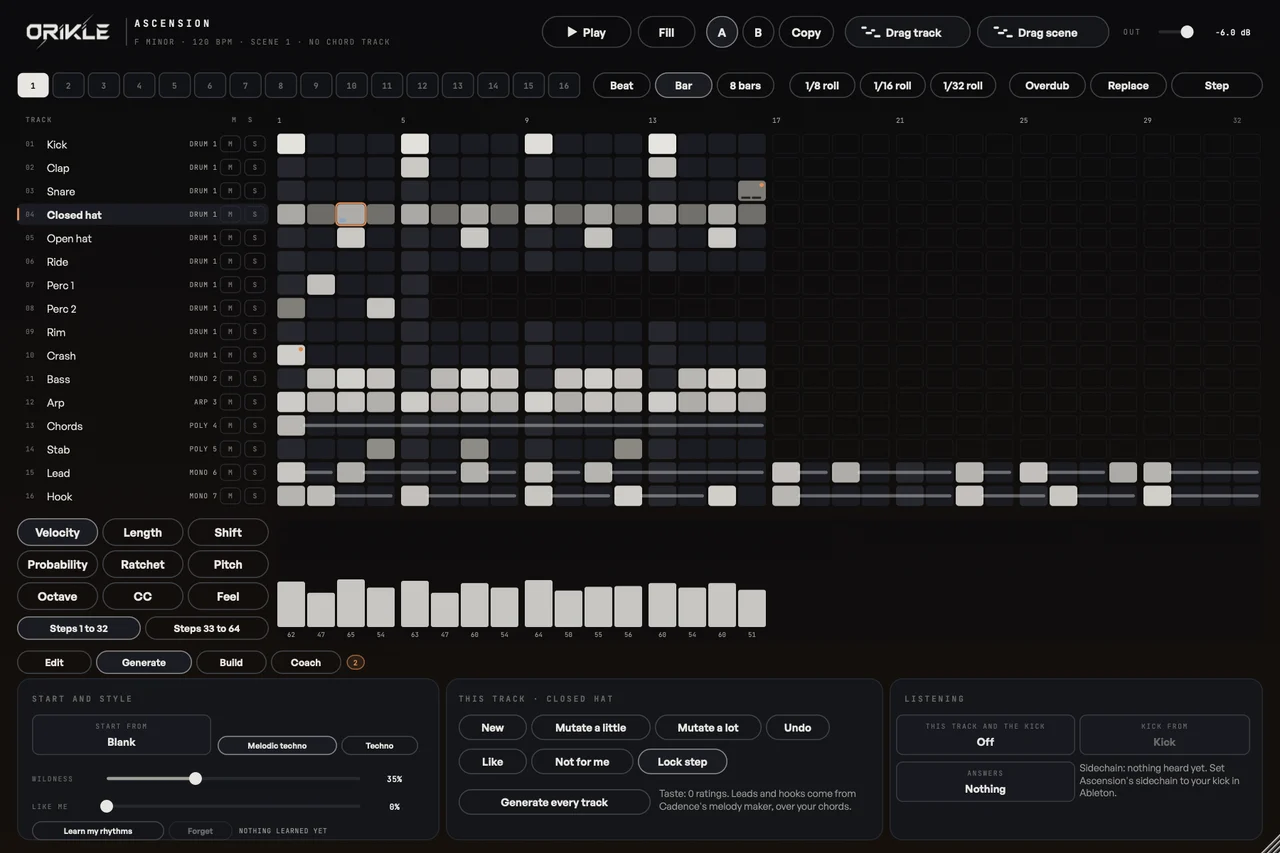Switch to pattern B

pos(758,32)
